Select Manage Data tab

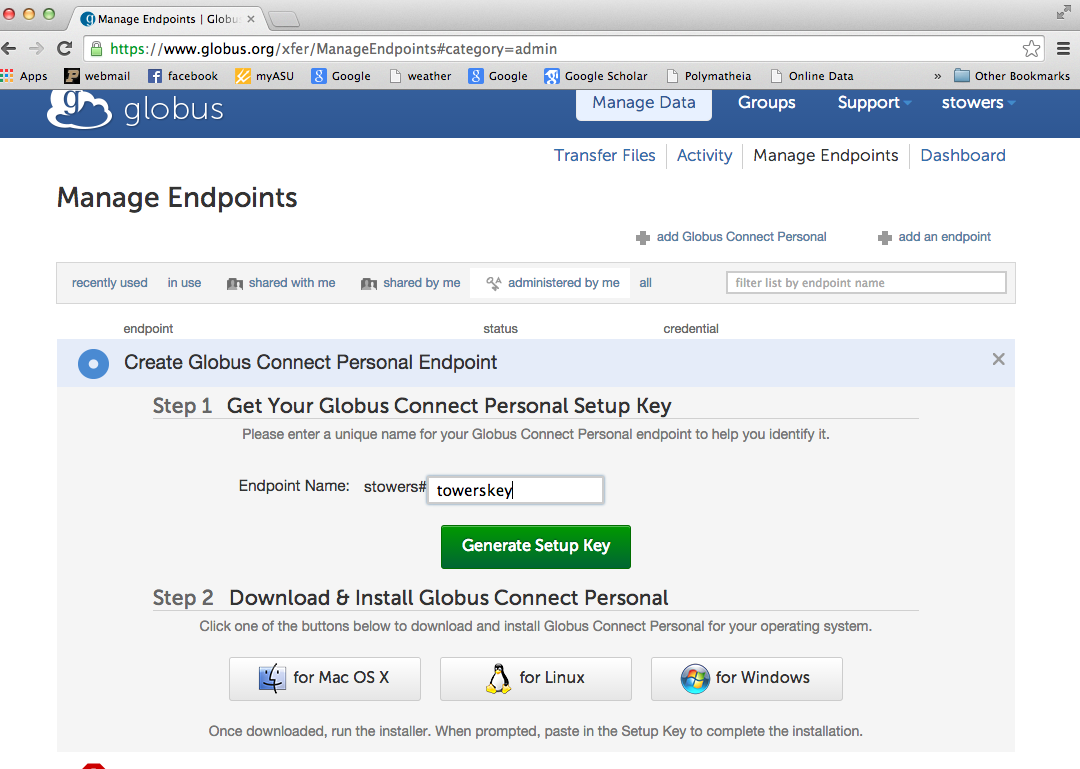click(x=644, y=103)
